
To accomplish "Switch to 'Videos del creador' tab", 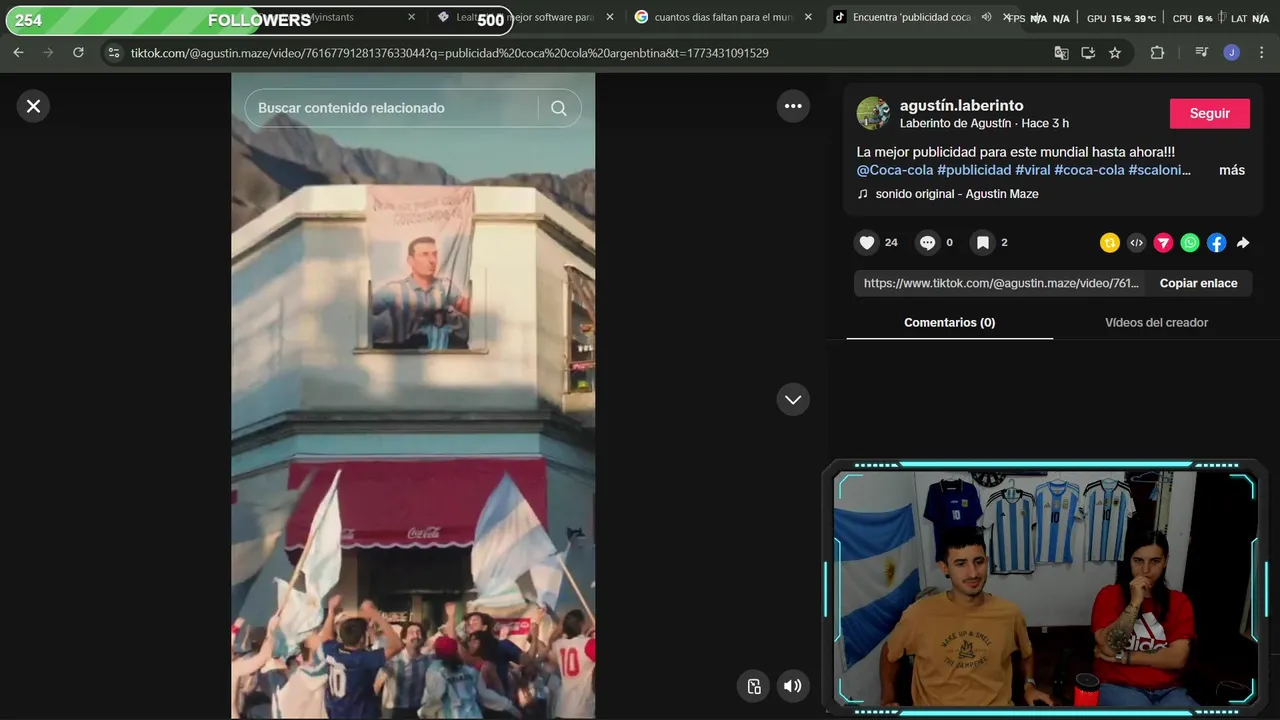I will click(1156, 322).
